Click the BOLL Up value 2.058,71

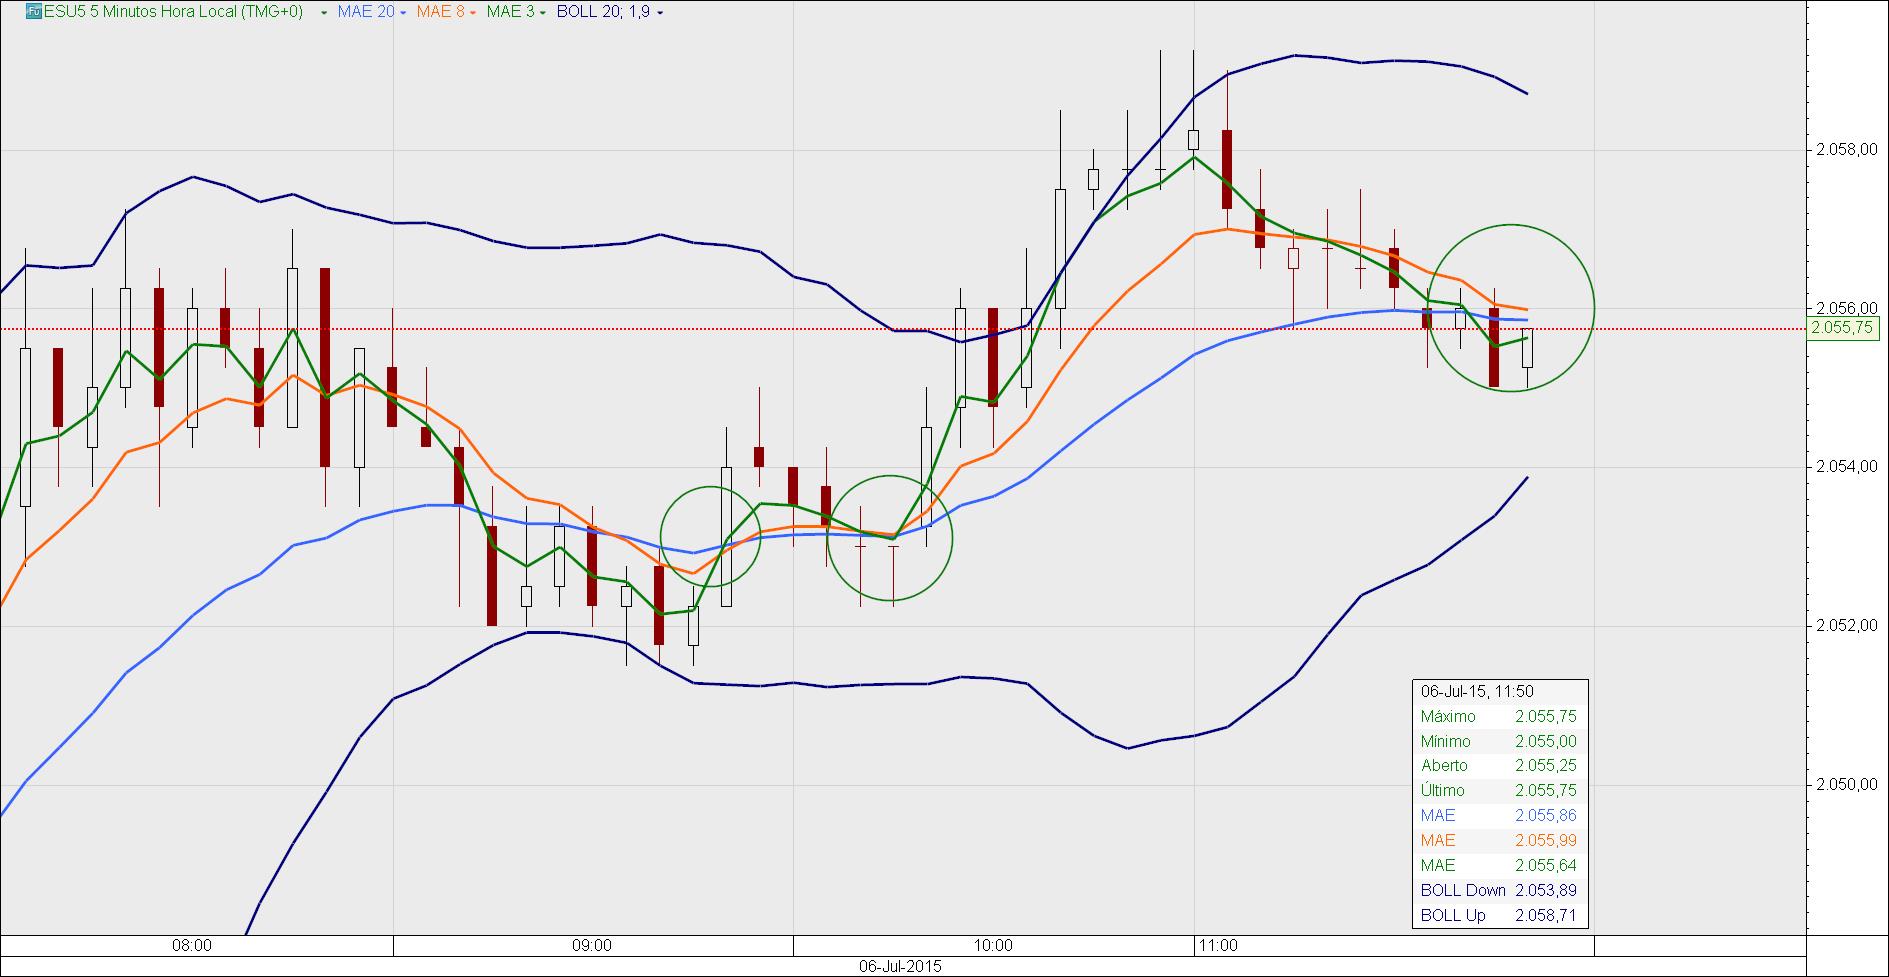[1545, 916]
